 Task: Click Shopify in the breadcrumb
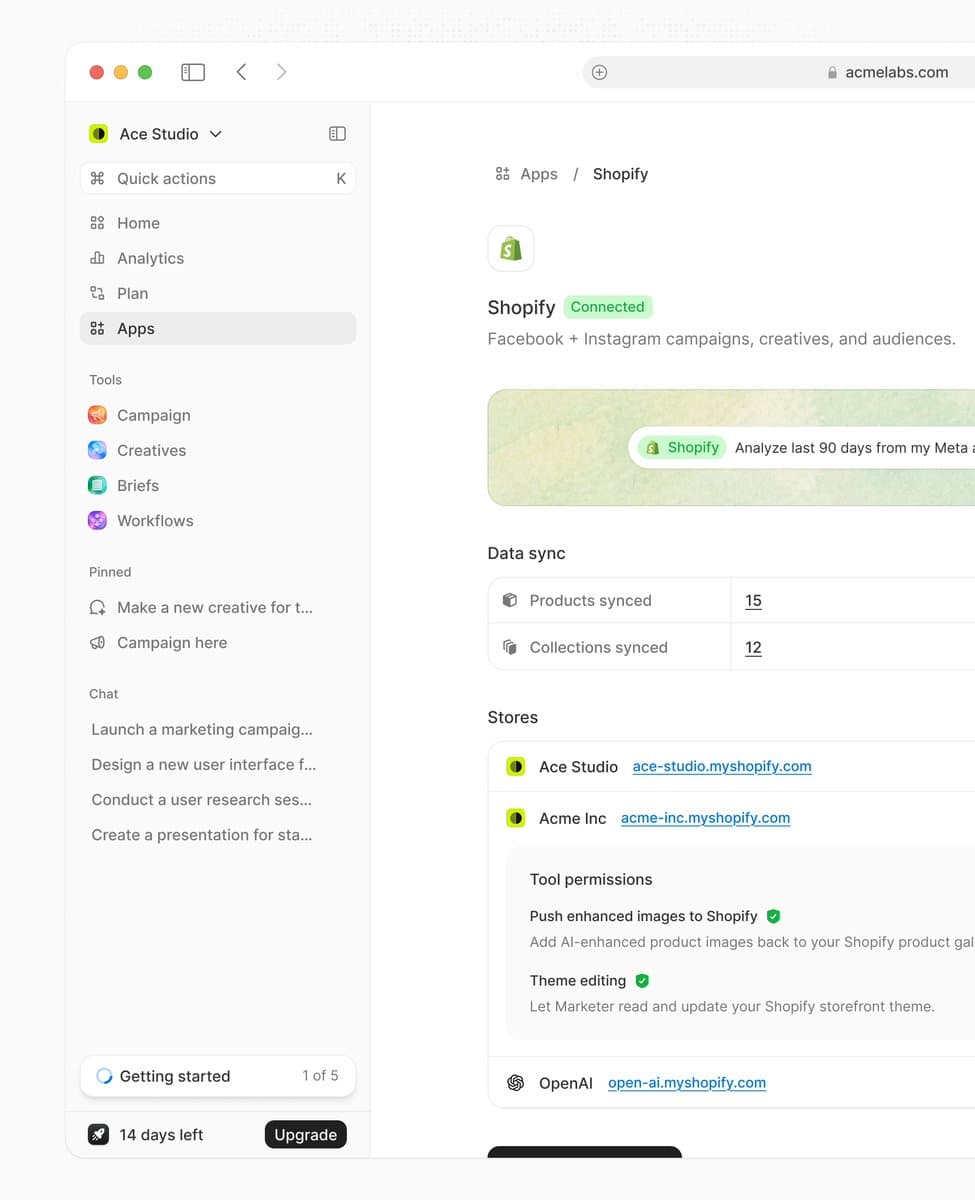click(x=620, y=174)
